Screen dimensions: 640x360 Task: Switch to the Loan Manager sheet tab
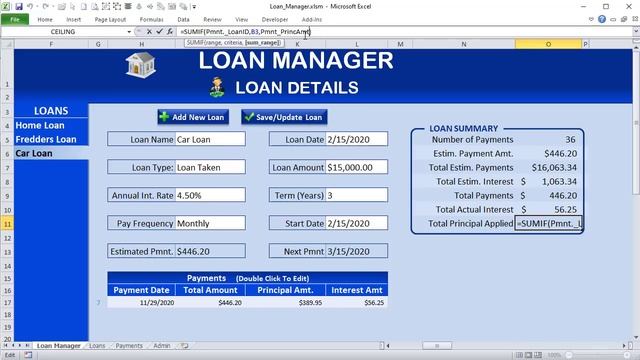point(58,345)
